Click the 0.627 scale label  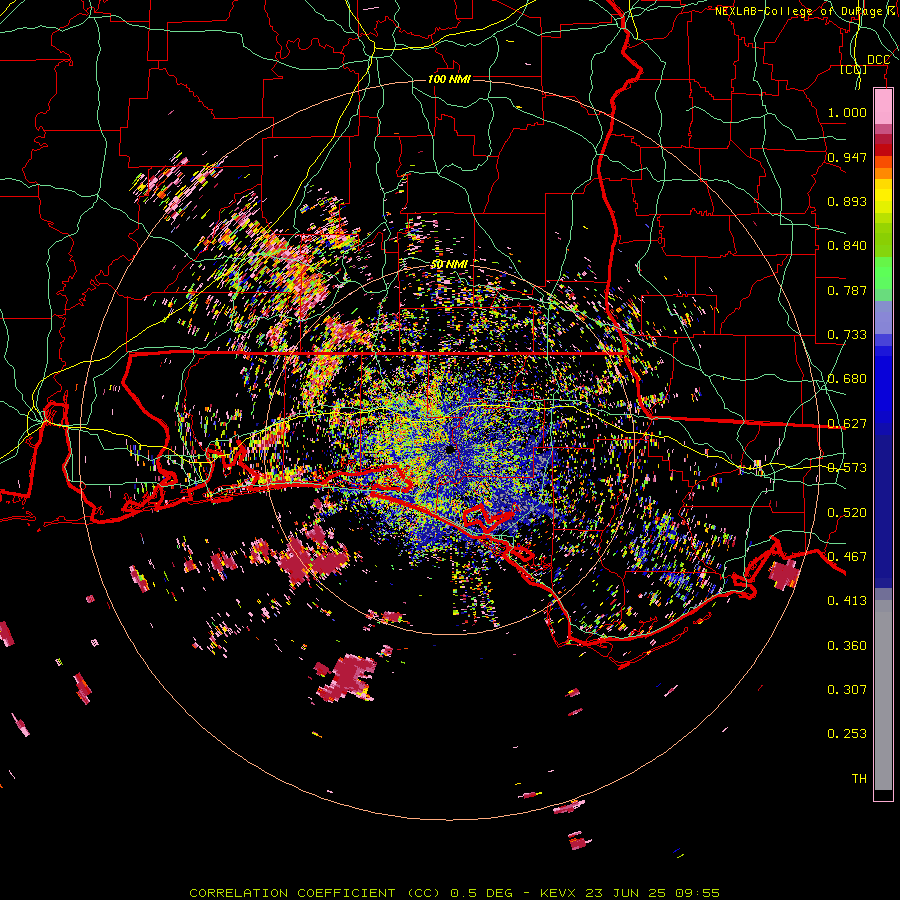coord(847,424)
